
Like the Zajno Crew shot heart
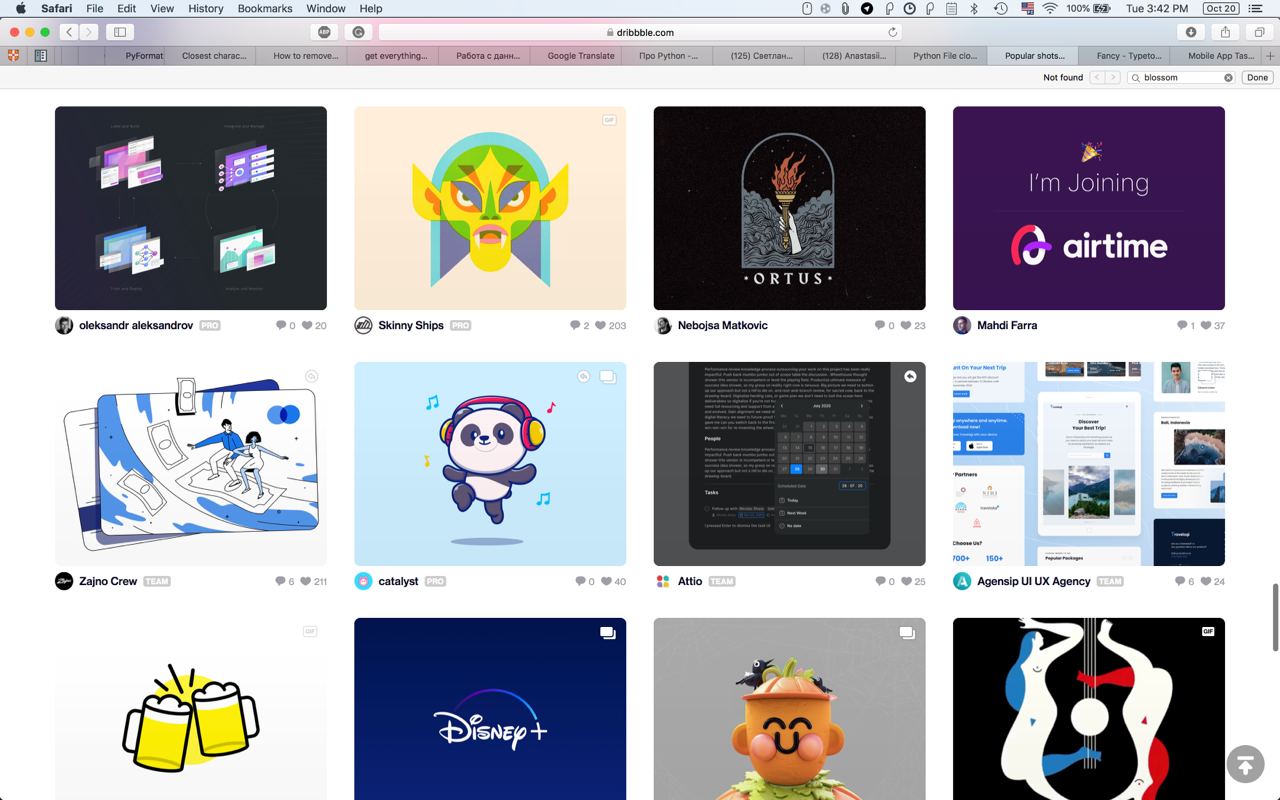306,581
